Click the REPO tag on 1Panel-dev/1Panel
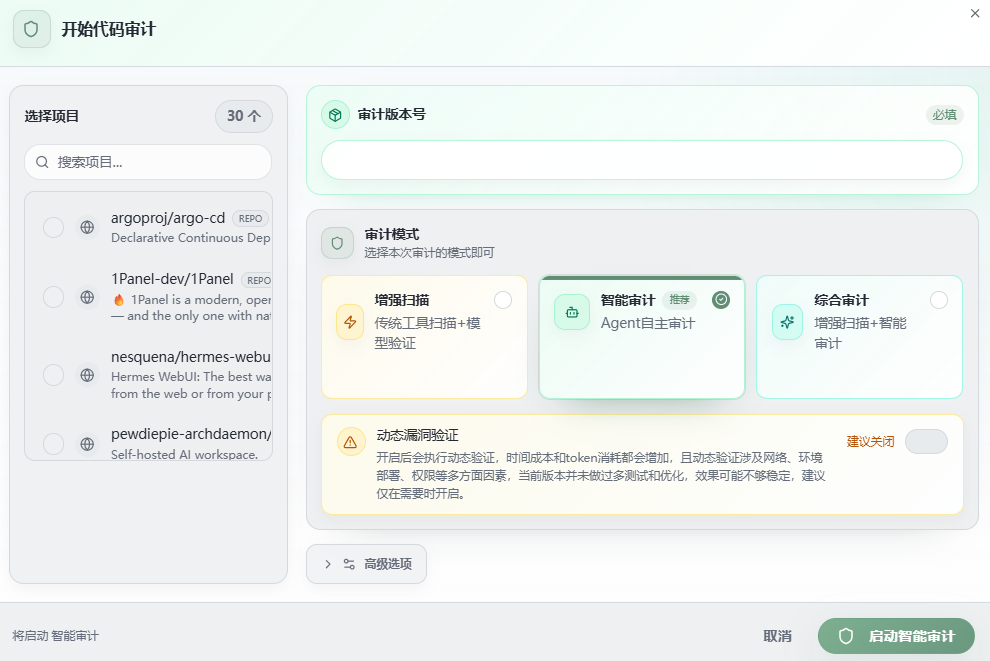The height and width of the screenshot is (661, 990). click(258, 280)
